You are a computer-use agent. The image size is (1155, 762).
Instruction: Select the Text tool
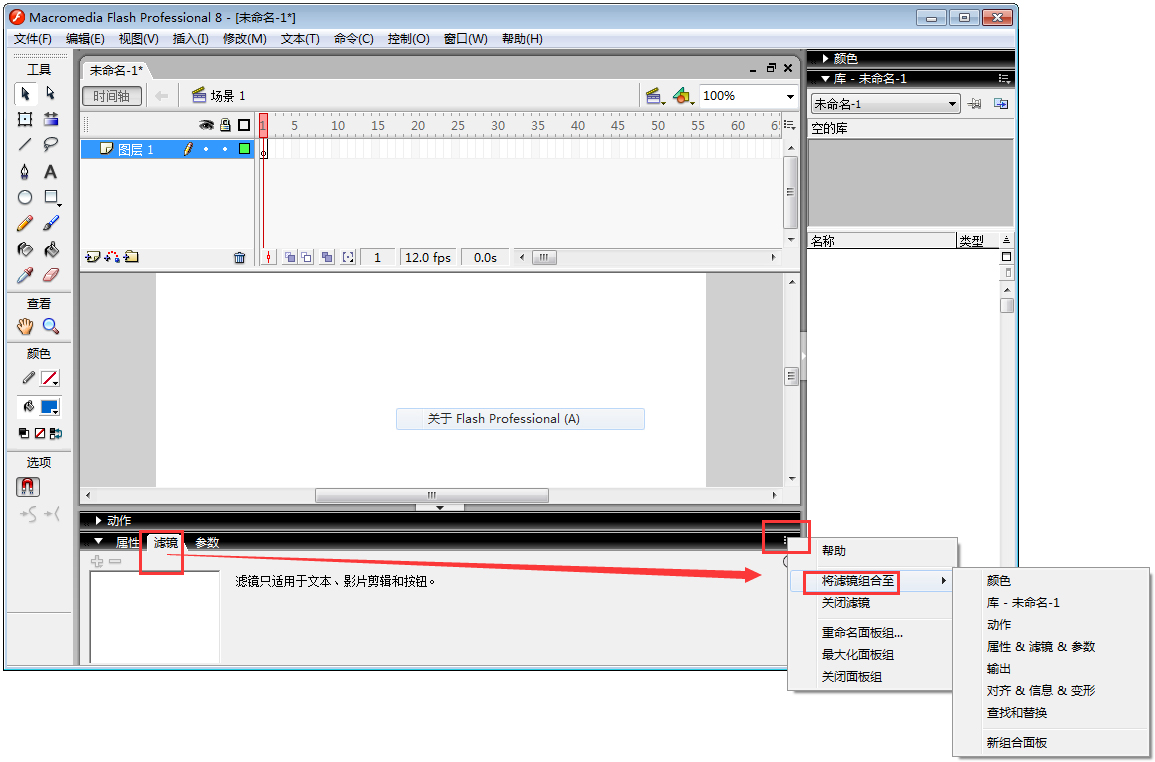coord(50,172)
